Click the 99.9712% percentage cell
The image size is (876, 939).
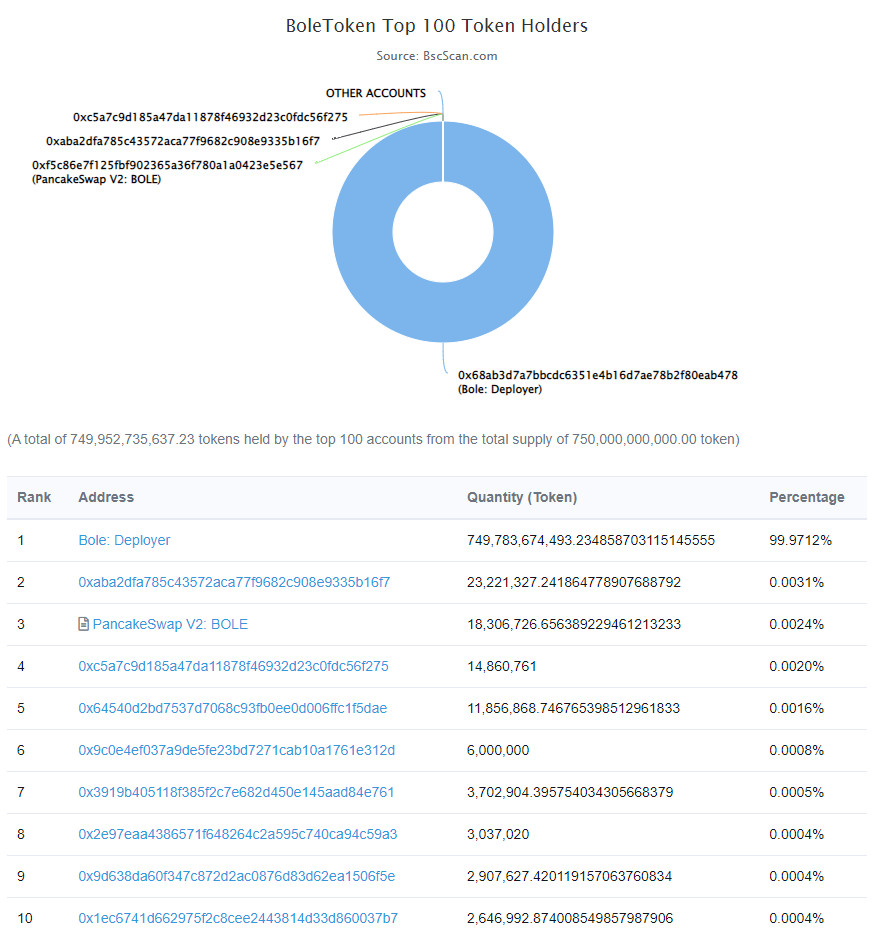click(801, 540)
